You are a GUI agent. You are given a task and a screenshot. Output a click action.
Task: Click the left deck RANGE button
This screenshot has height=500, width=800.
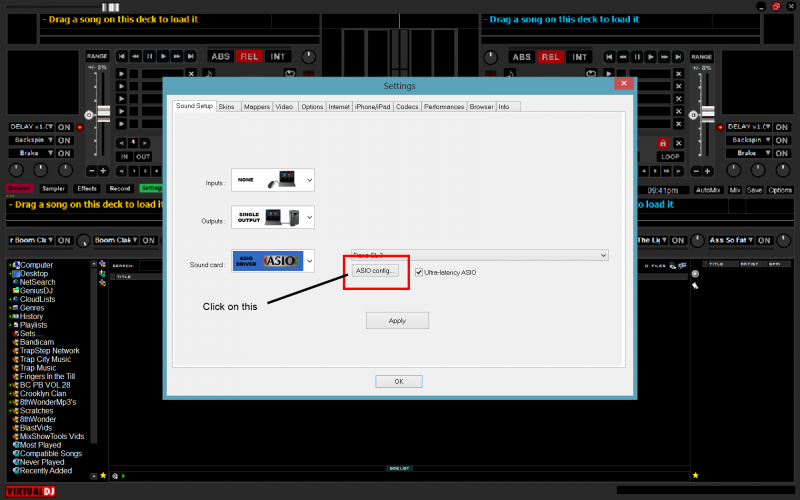[x=97, y=56]
